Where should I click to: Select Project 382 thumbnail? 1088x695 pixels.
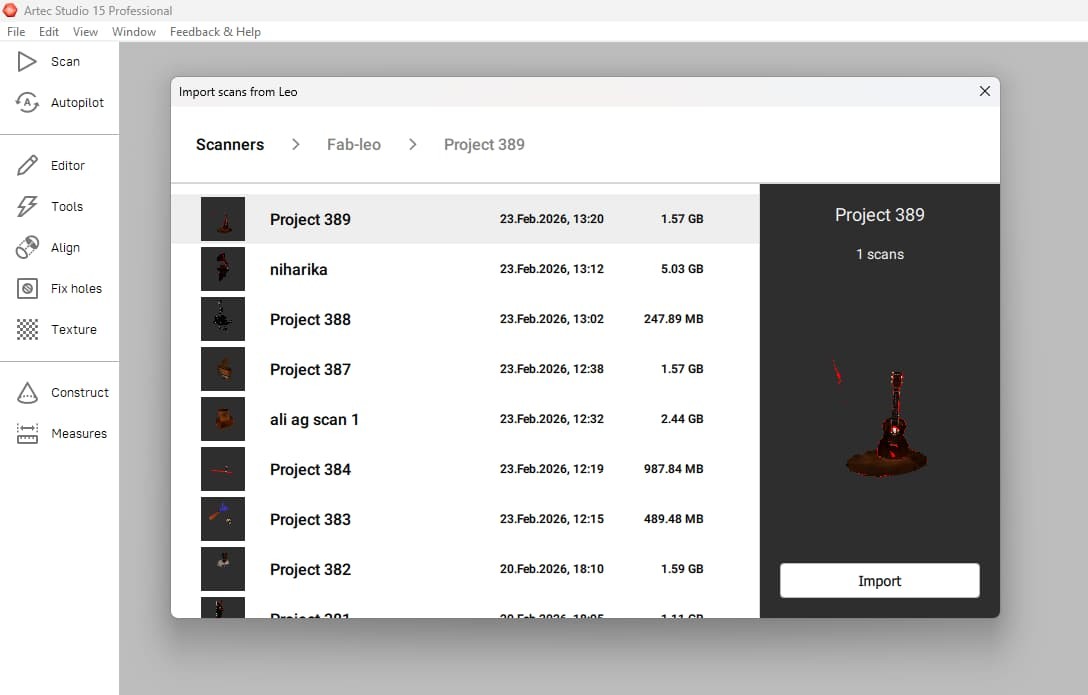click(x=223, y=569)
